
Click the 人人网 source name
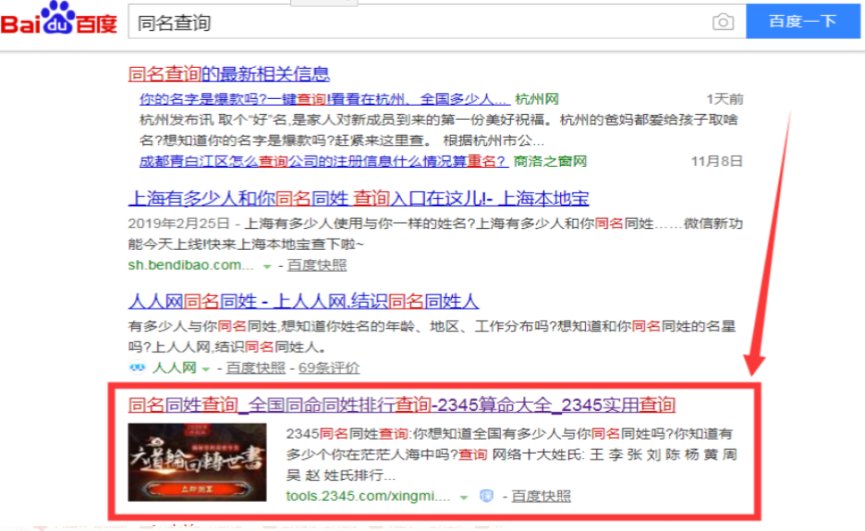(174, 368)
